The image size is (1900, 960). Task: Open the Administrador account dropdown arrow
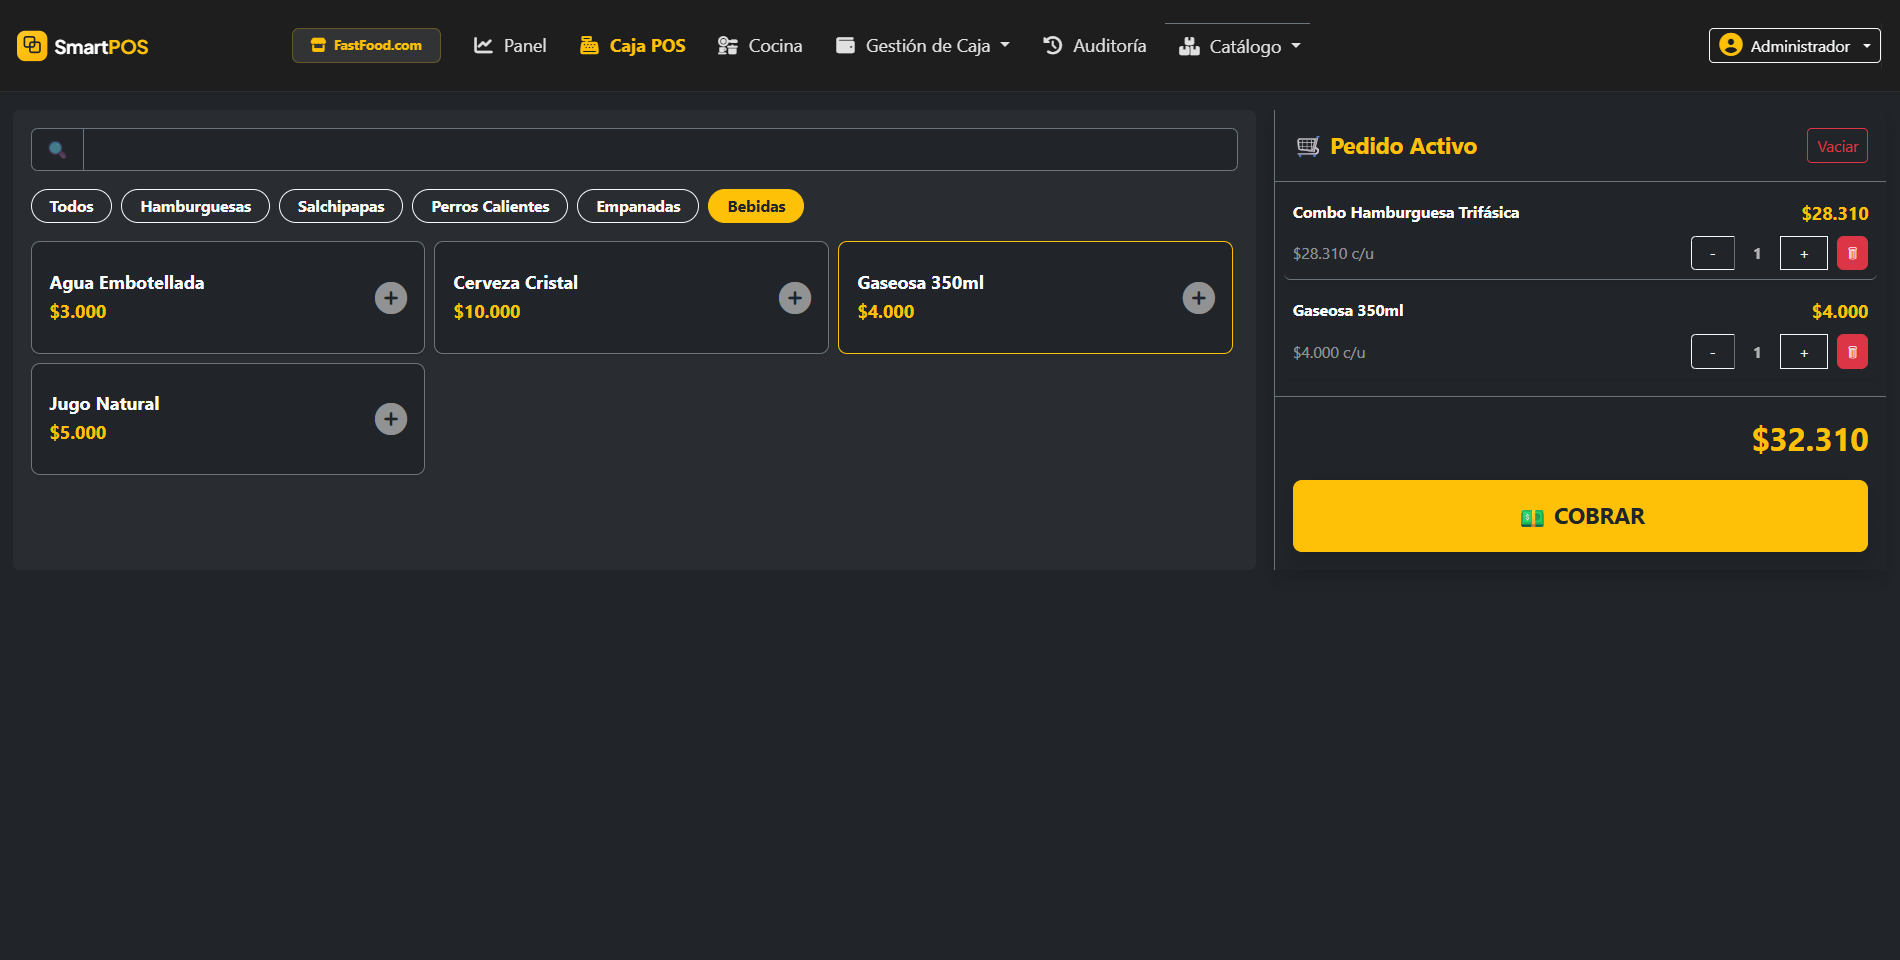(x=1866, y=46)
